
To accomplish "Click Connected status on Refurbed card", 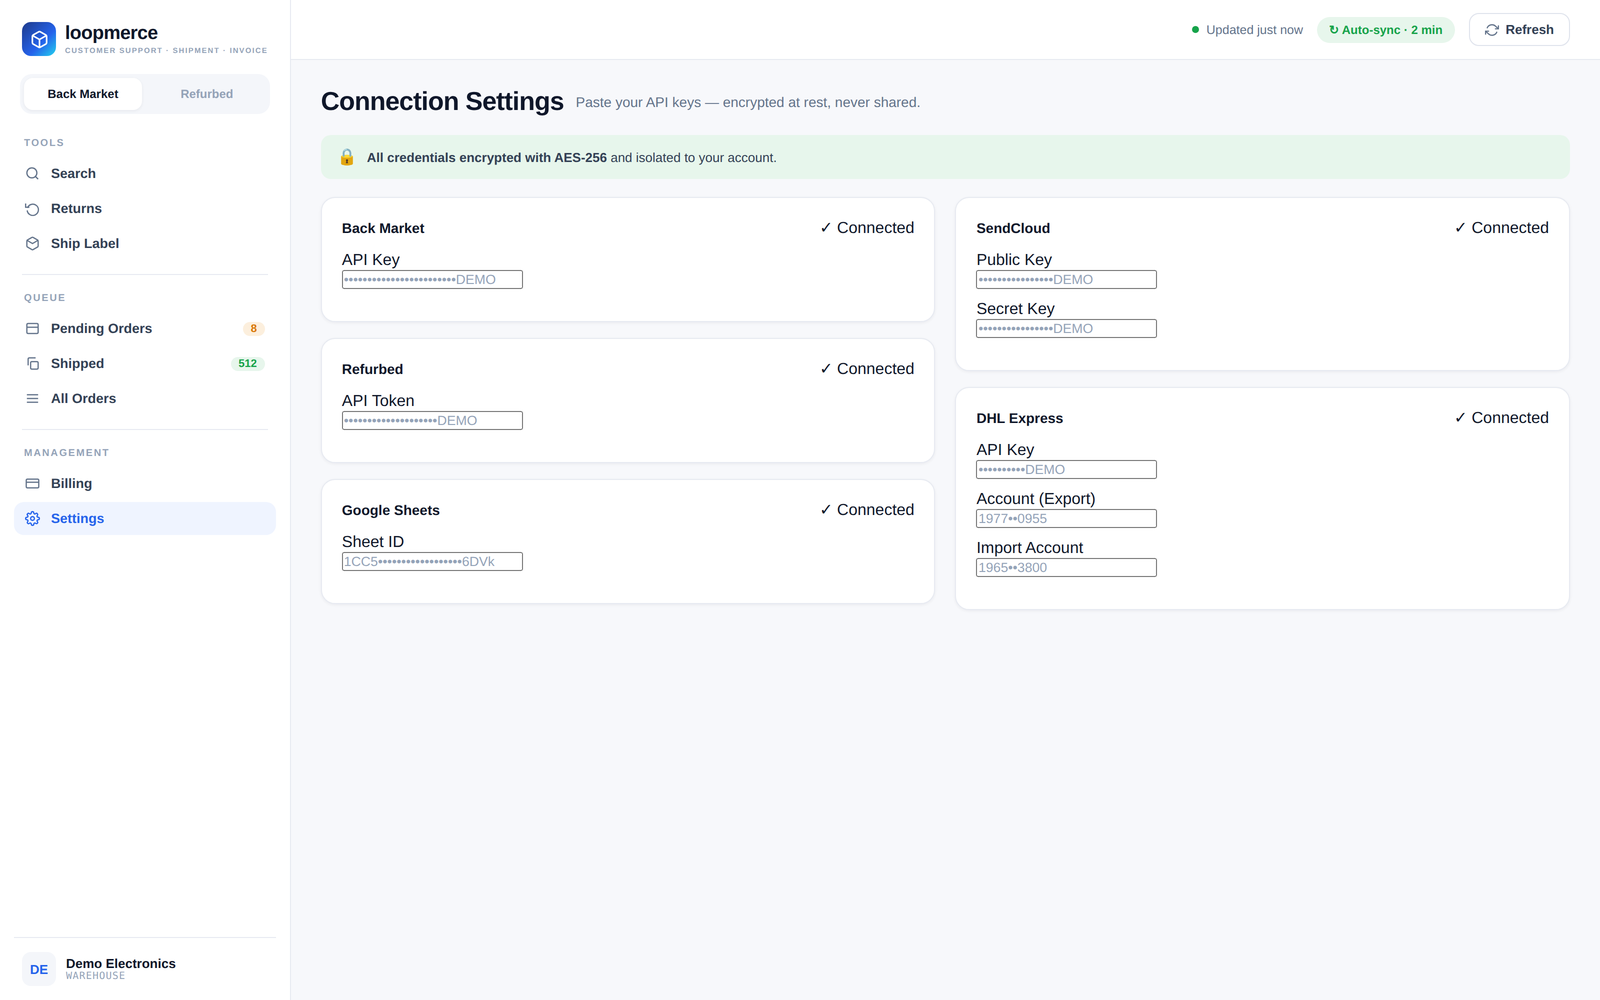I will (x=867, y=369).
